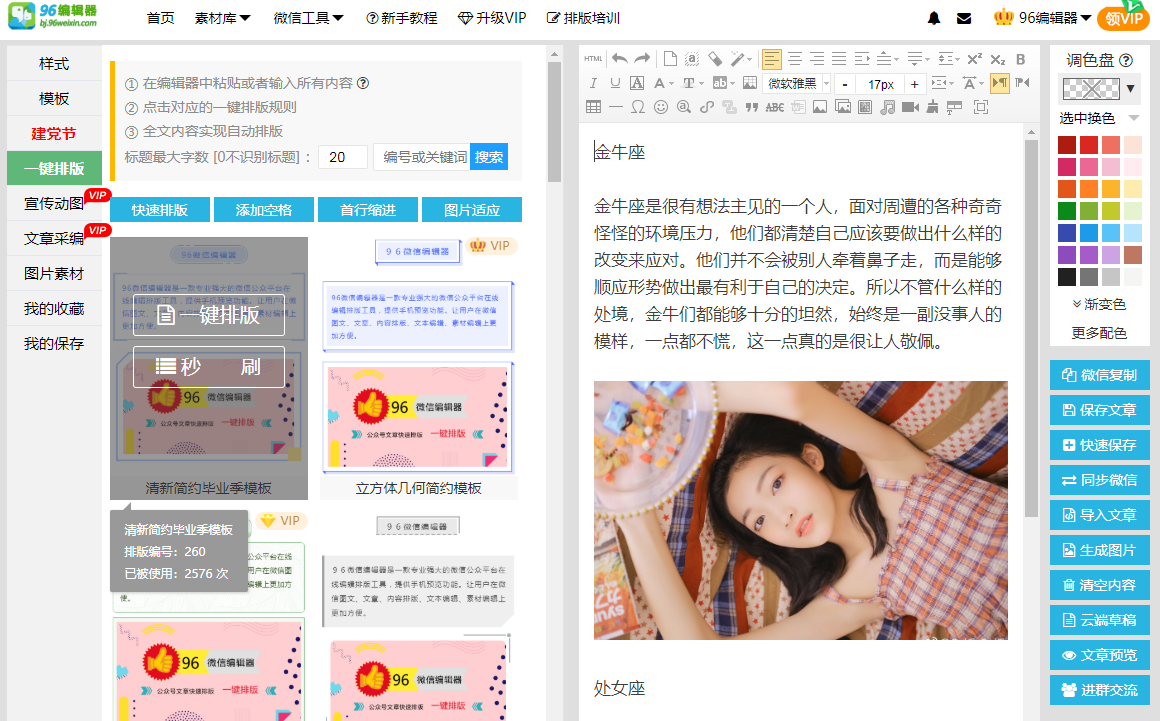Toggle underline formatting
1160x721 pixels.
coord(615,83)
